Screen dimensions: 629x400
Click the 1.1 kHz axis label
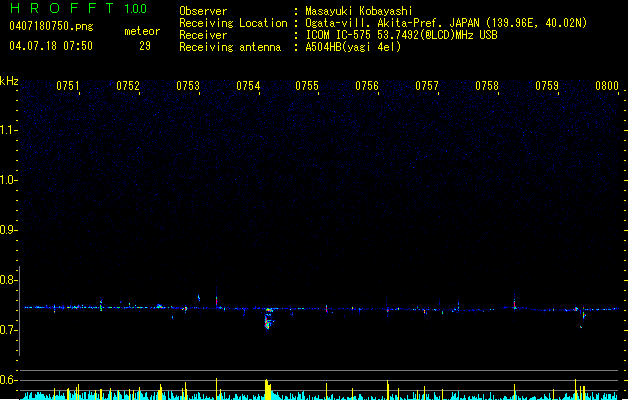(x=9, y=130)
